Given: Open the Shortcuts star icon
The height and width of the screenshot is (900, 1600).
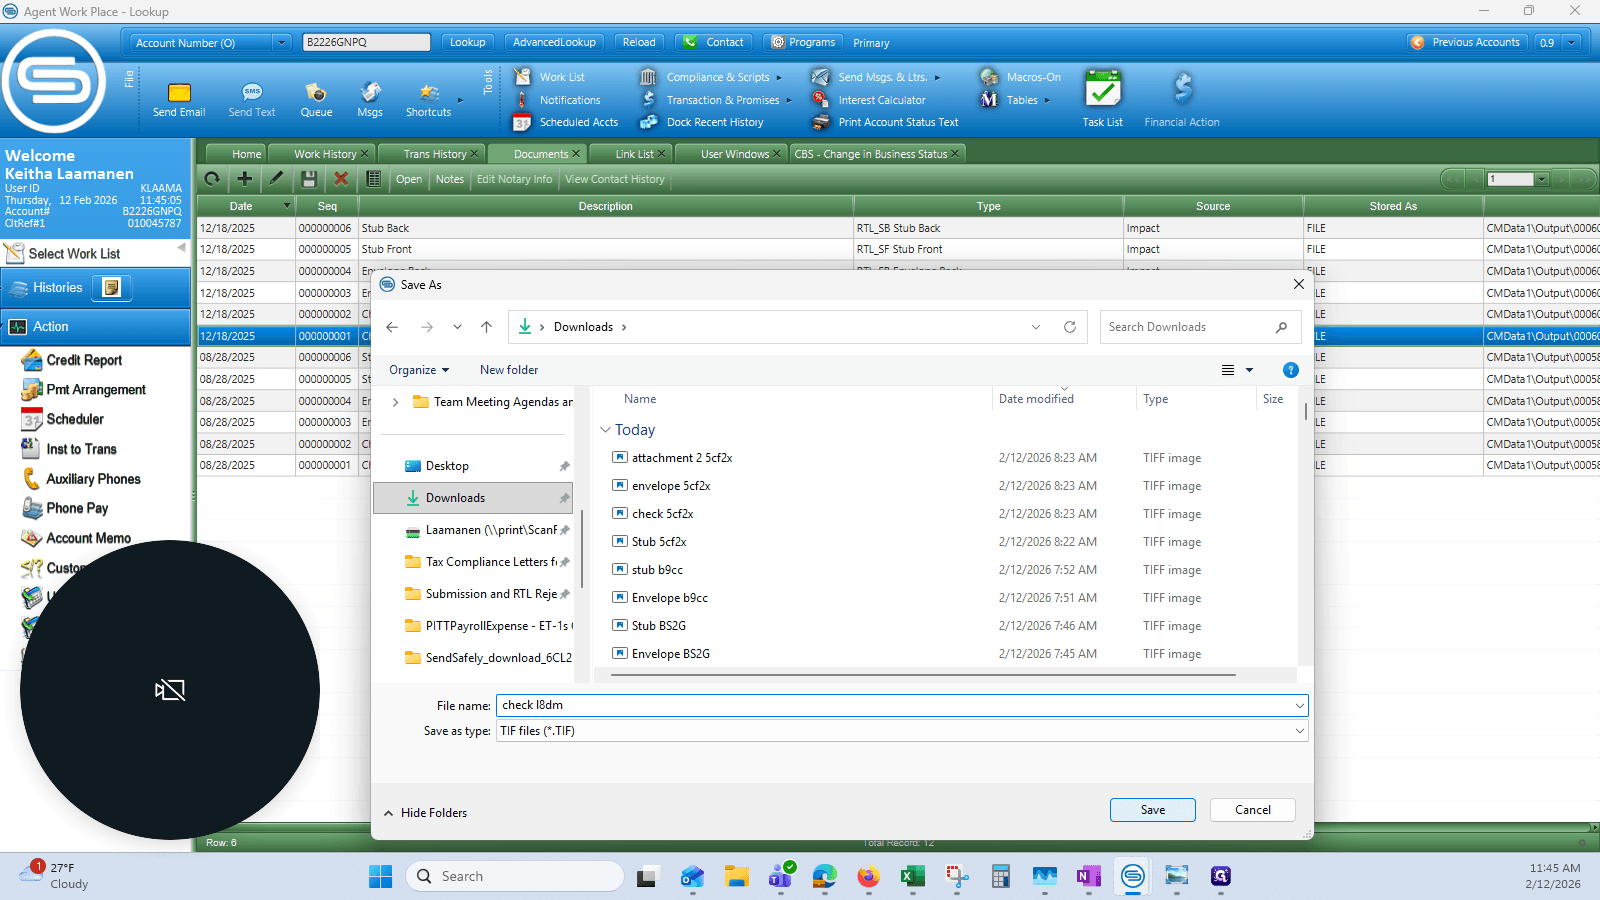Looking at the screenshot, I should (429, 92).
